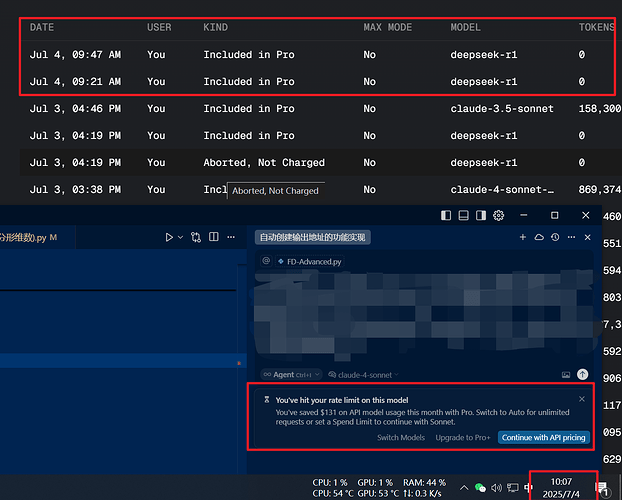Screen dimensions: 622x500
Task: Start a new chat with plus icon
Action: pos(523,237)
